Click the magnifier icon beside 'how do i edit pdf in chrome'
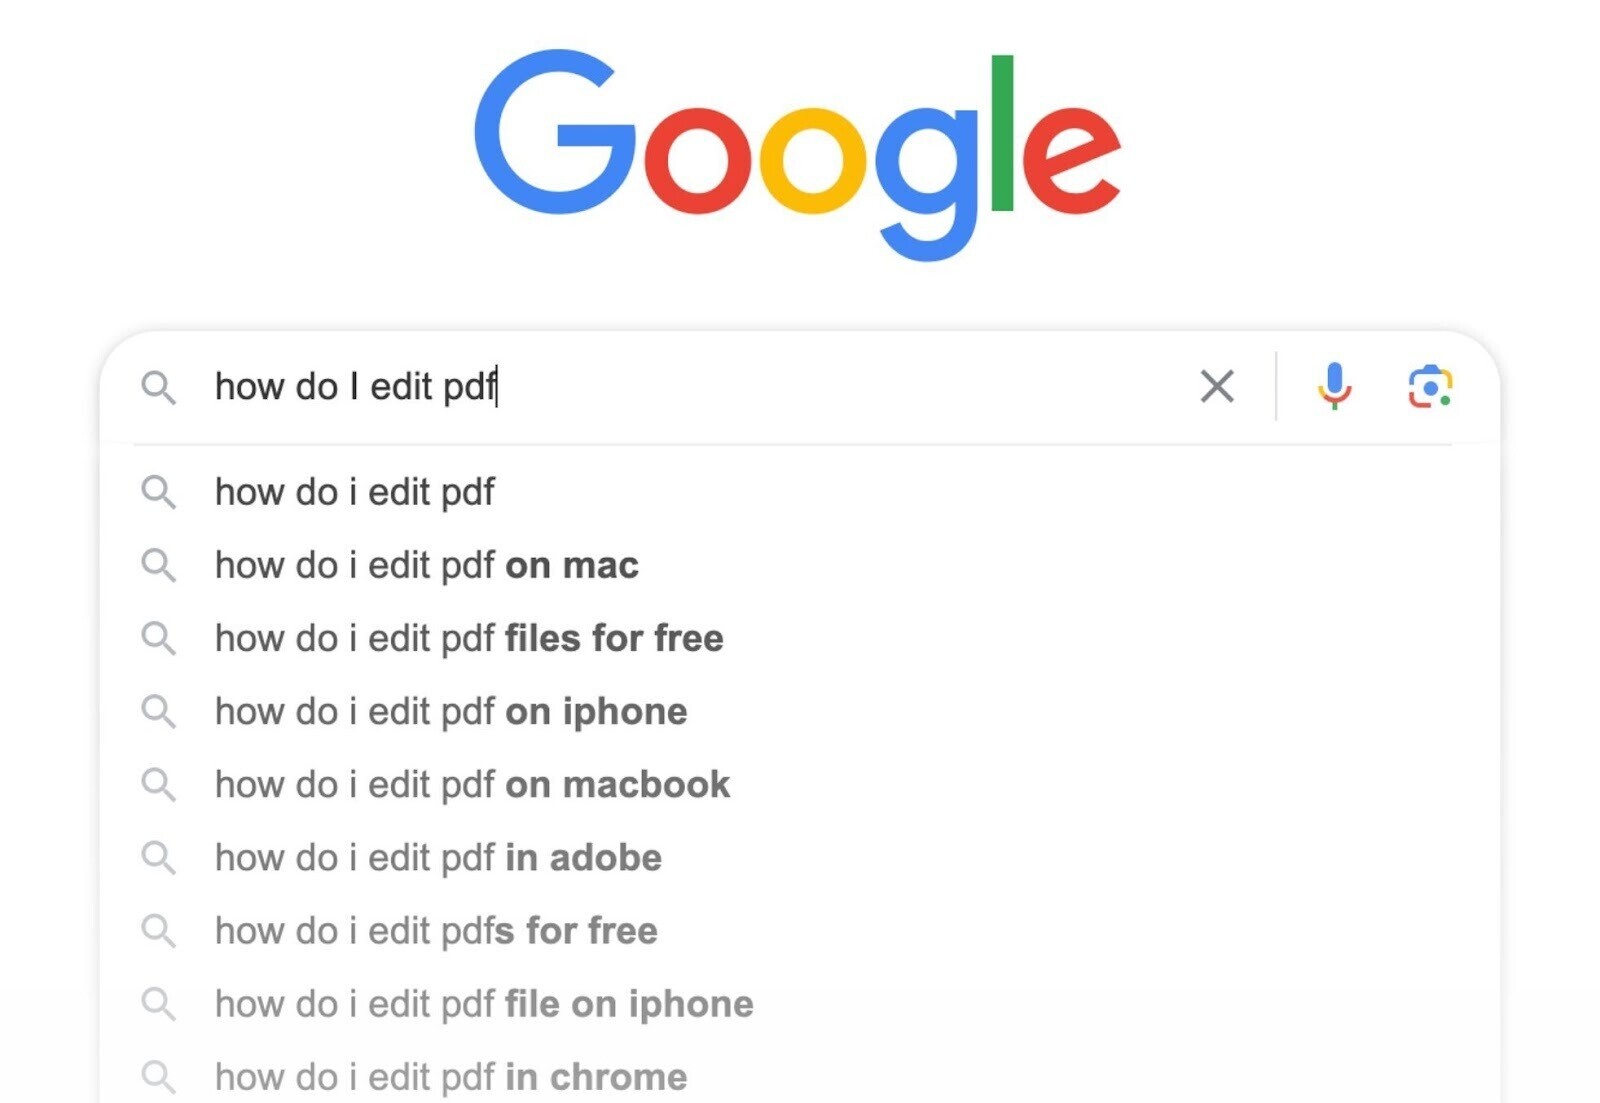1600x1103 pixels. coord(159,1075)
